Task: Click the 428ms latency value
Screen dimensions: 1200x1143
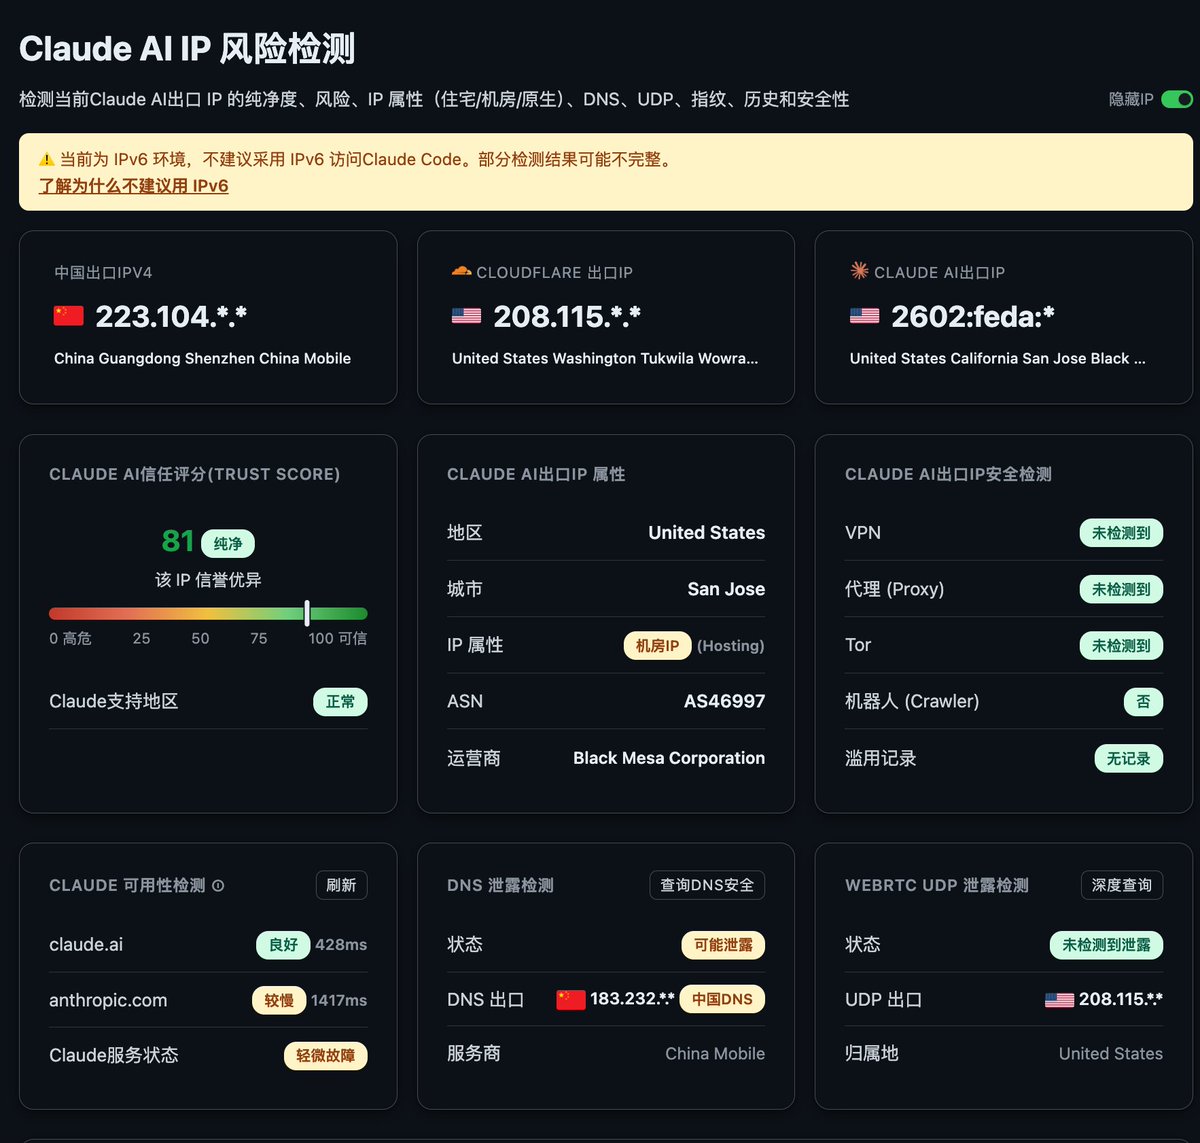Action: (341, 944)
